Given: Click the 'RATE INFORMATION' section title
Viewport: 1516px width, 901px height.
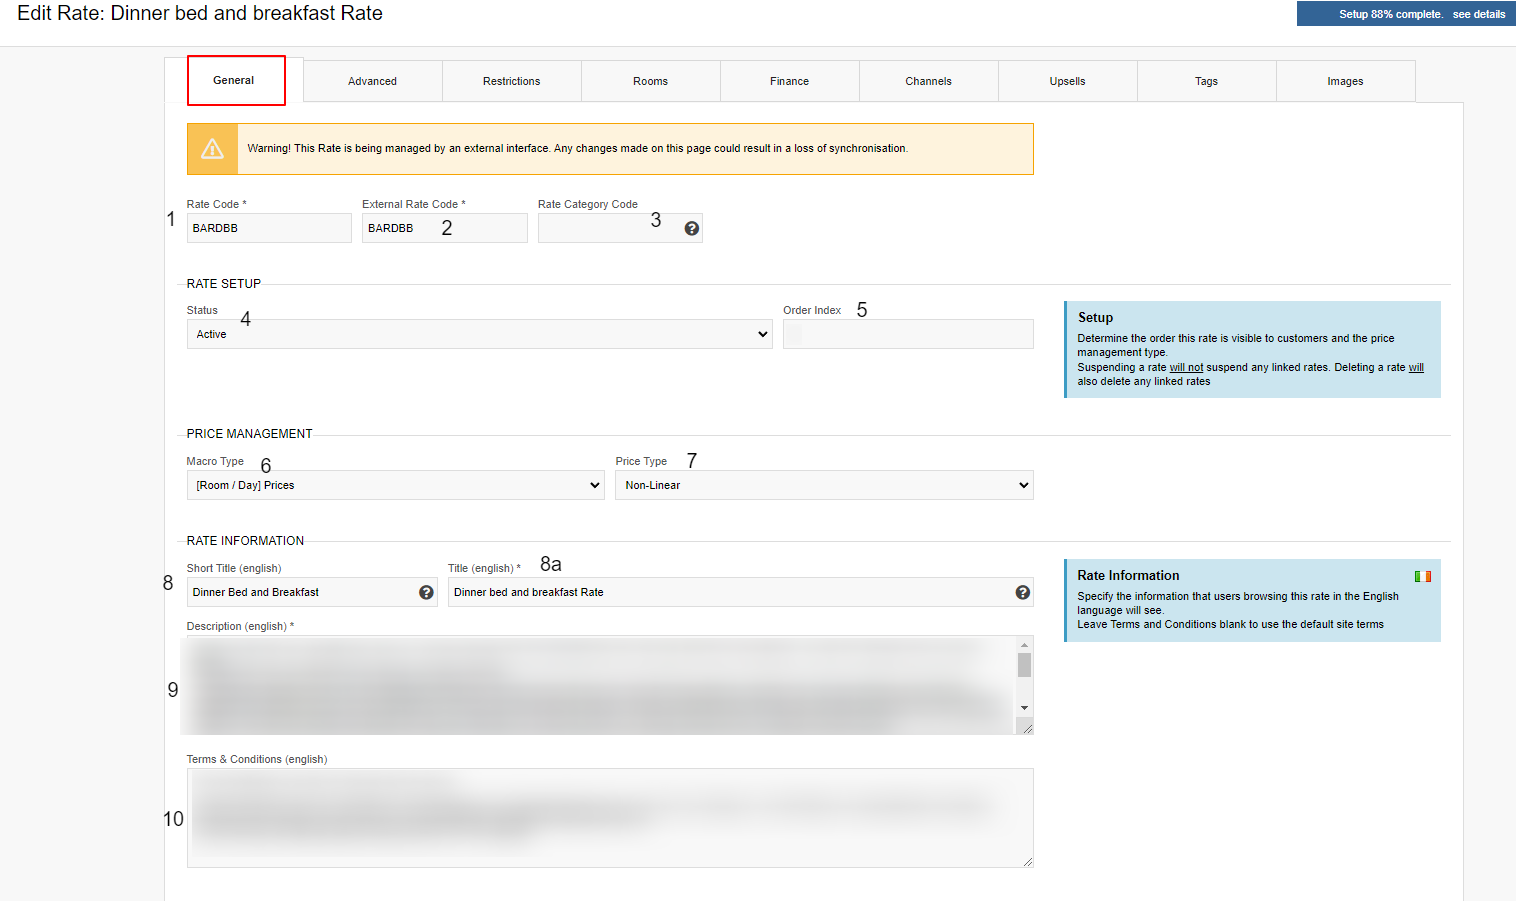Looking at the screenshot, I should point(245,541).
